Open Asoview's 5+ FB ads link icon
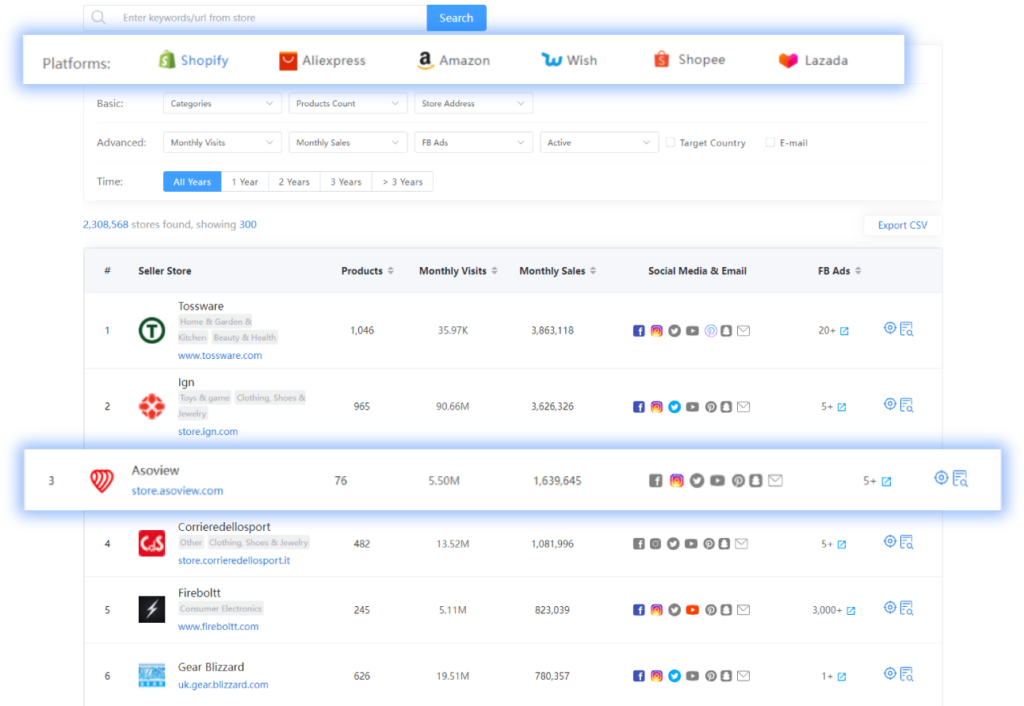The height and width of the screenshot is (706, 1024). point(886,481)
